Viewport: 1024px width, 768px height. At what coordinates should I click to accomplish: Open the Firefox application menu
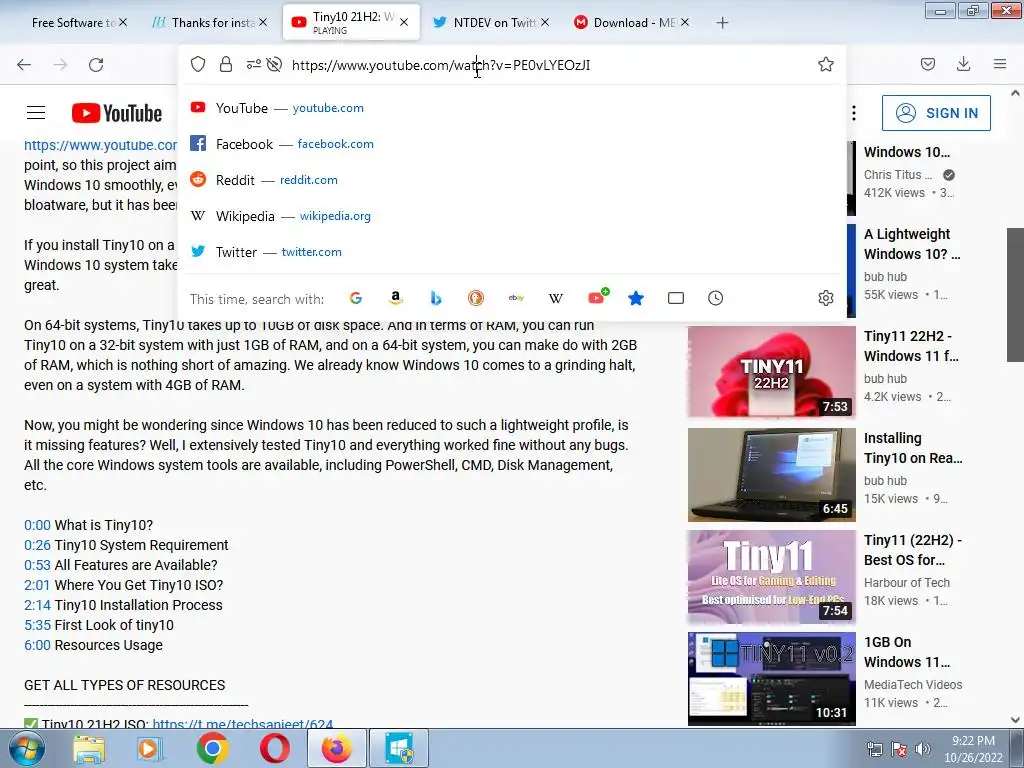pyautogui.click(x=1000, y=64)
